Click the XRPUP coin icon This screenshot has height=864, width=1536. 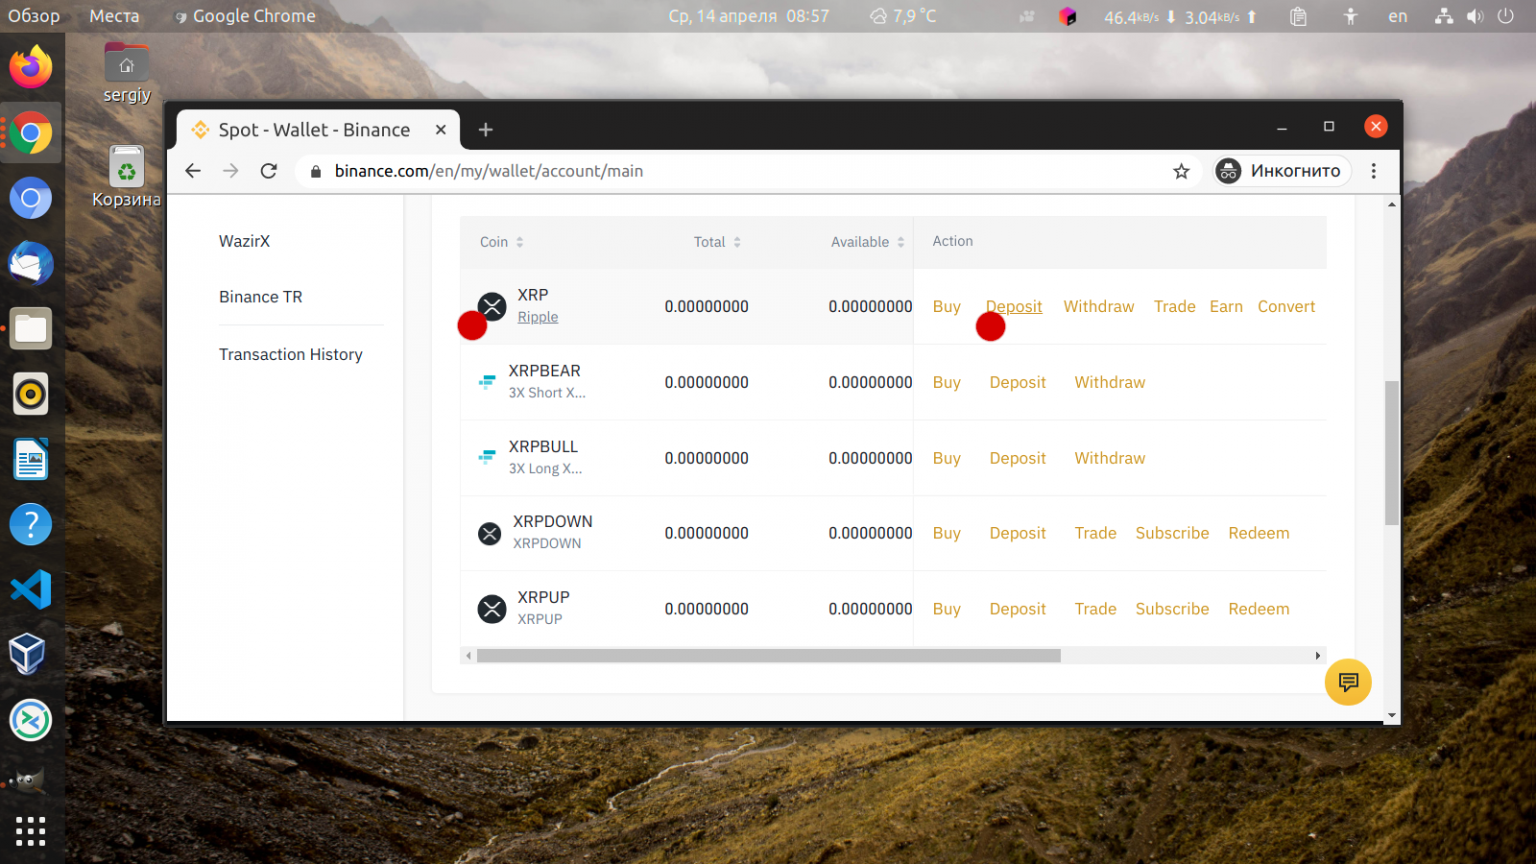(x=492, y=608)
